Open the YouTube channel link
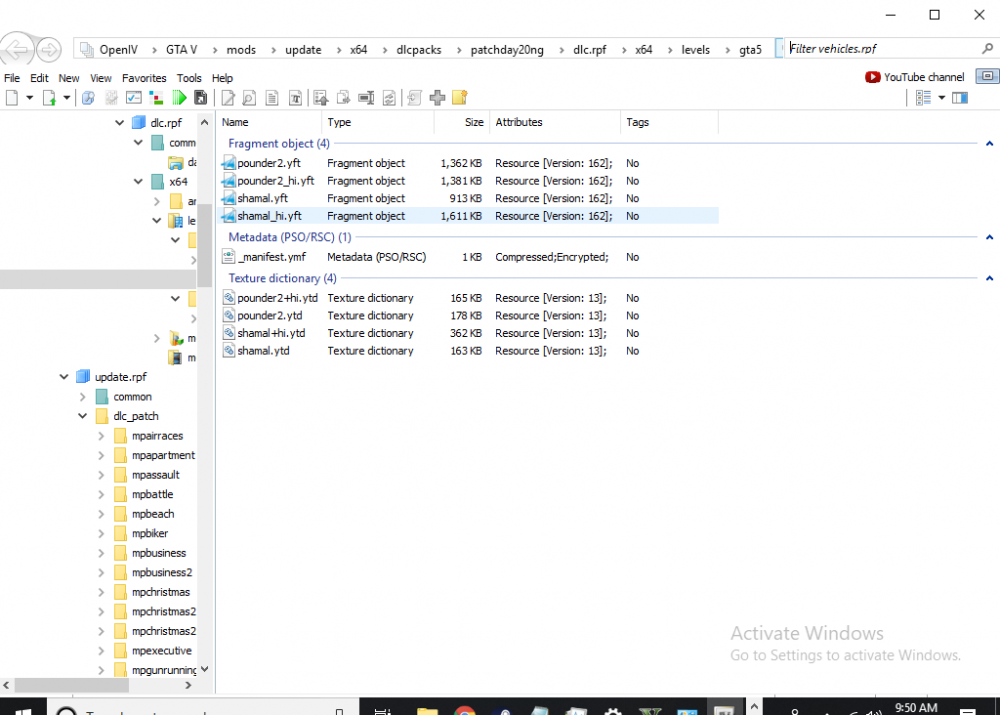 tap(915, 77)
